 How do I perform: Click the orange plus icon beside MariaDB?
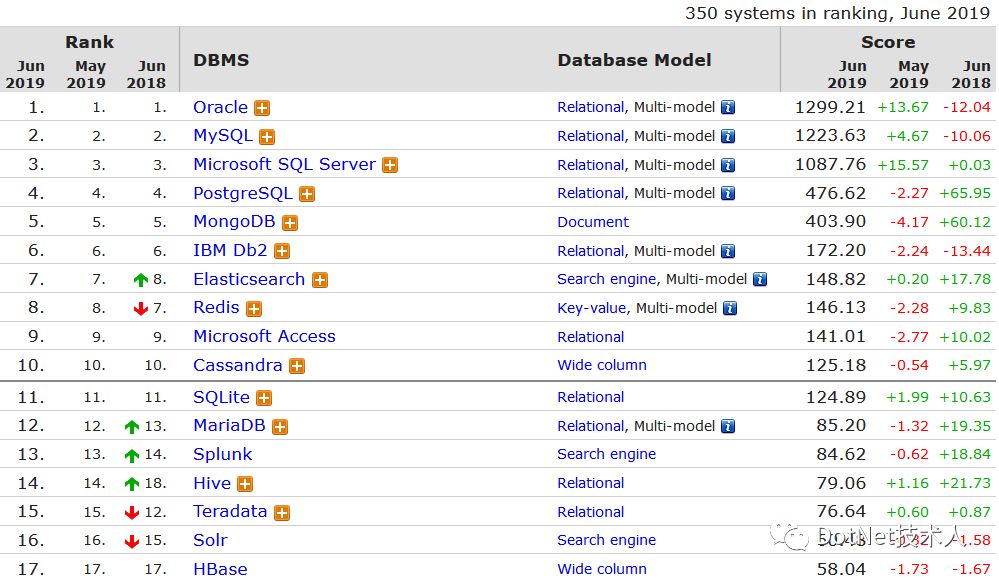280,426
